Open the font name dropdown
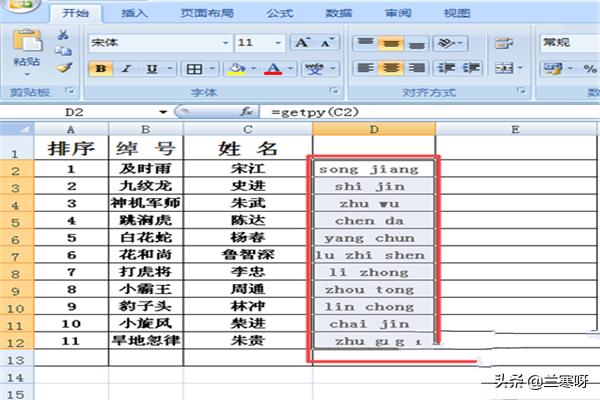The image size is (600, 400). pos(225,43)
